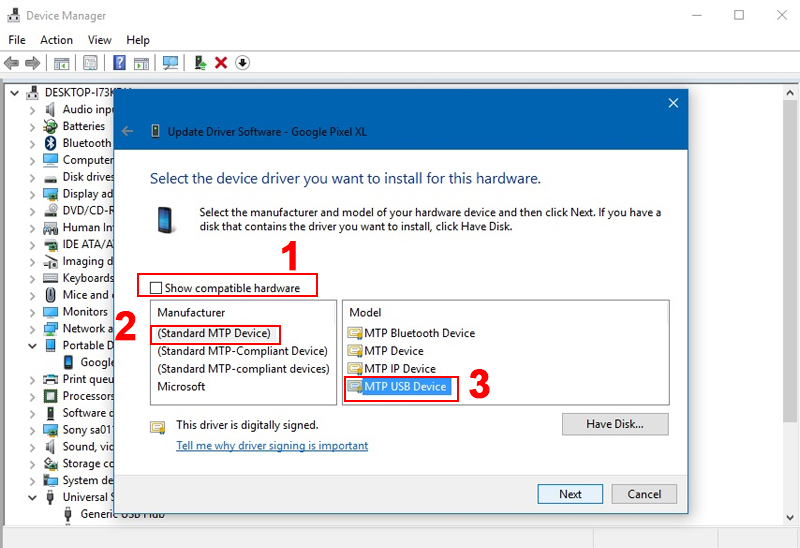This screenshot has width=800, height=548.
Task: Select (Standard MTP Device) manufacturer
Action: tap(214, 333)
